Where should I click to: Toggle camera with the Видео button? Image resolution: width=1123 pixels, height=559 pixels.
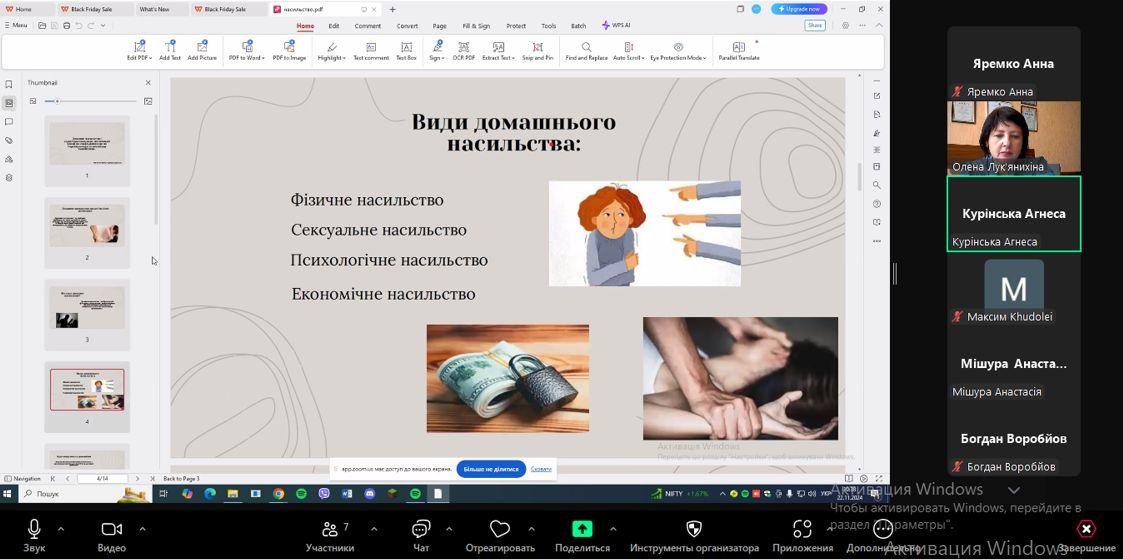[x=112, y=535]
